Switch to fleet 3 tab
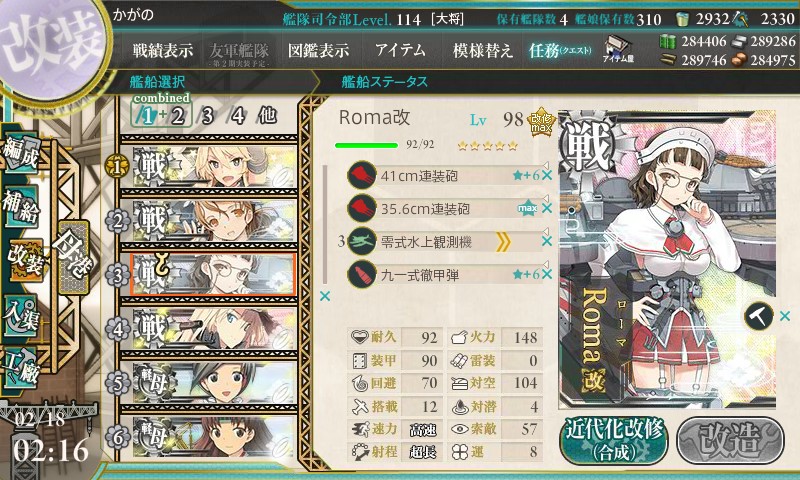Viewport: 800px width, 480px height. (207, 116)
